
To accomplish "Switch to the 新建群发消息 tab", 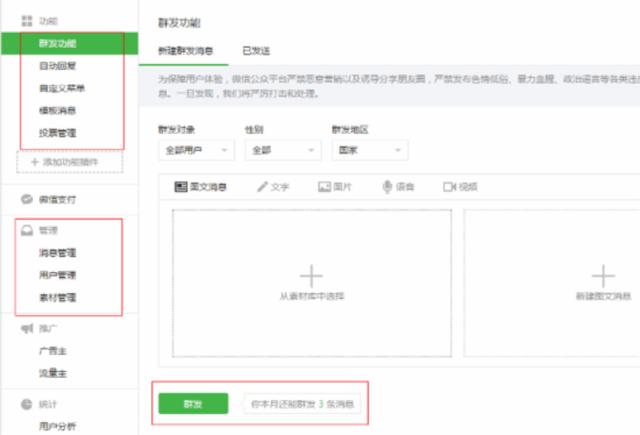I will 186,51.
